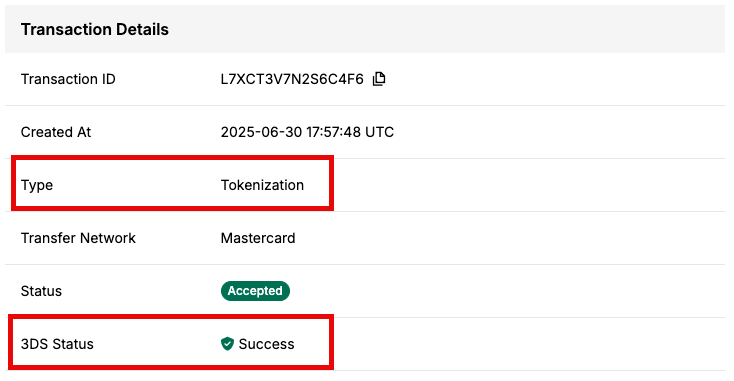
Task: Select the Accepted status badge
Action: coord(255,291)
